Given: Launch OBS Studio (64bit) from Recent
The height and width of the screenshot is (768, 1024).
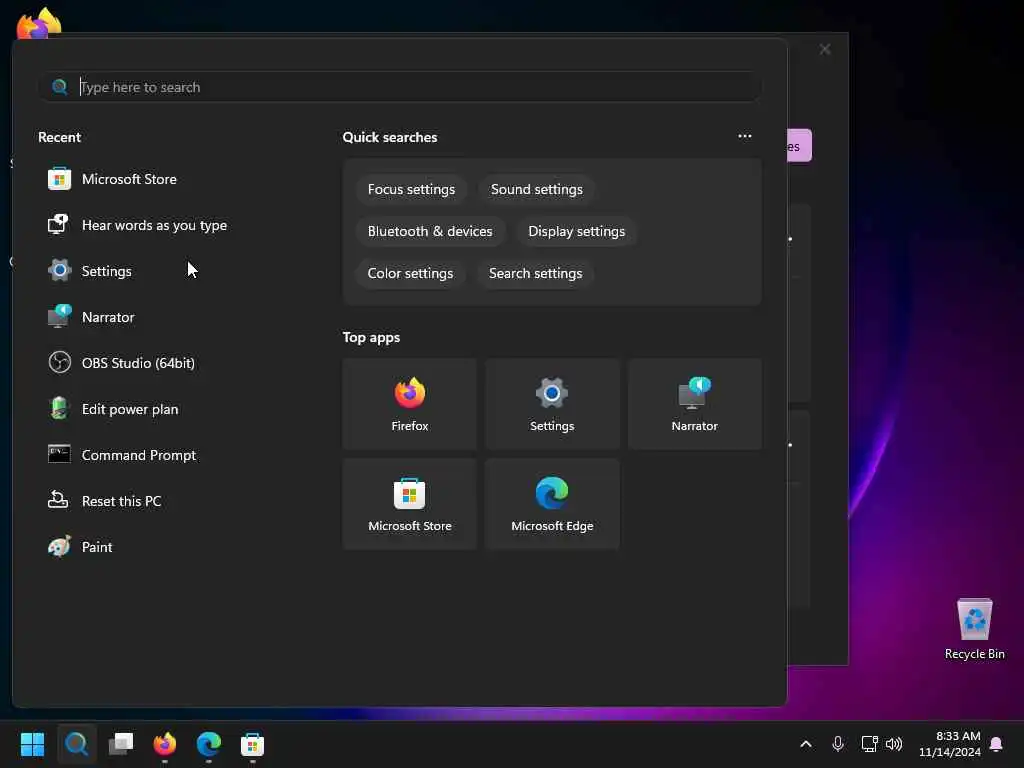Looking at the screenshot, I should click(x=121, y=363).
